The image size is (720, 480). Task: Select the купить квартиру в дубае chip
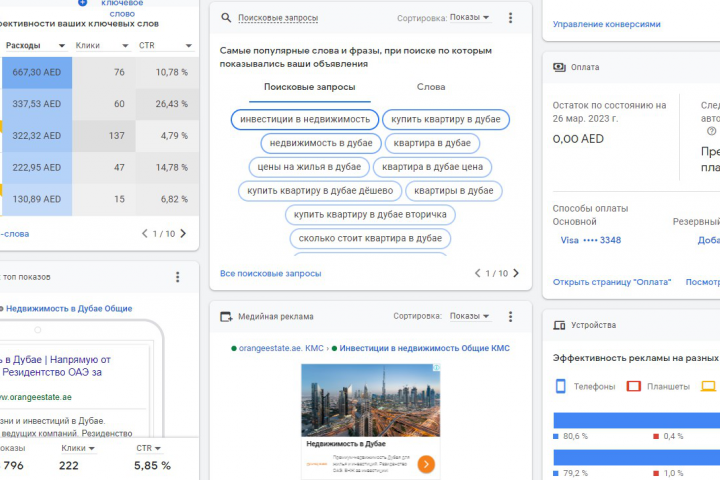pyautogui.click(x=446, y=119)
